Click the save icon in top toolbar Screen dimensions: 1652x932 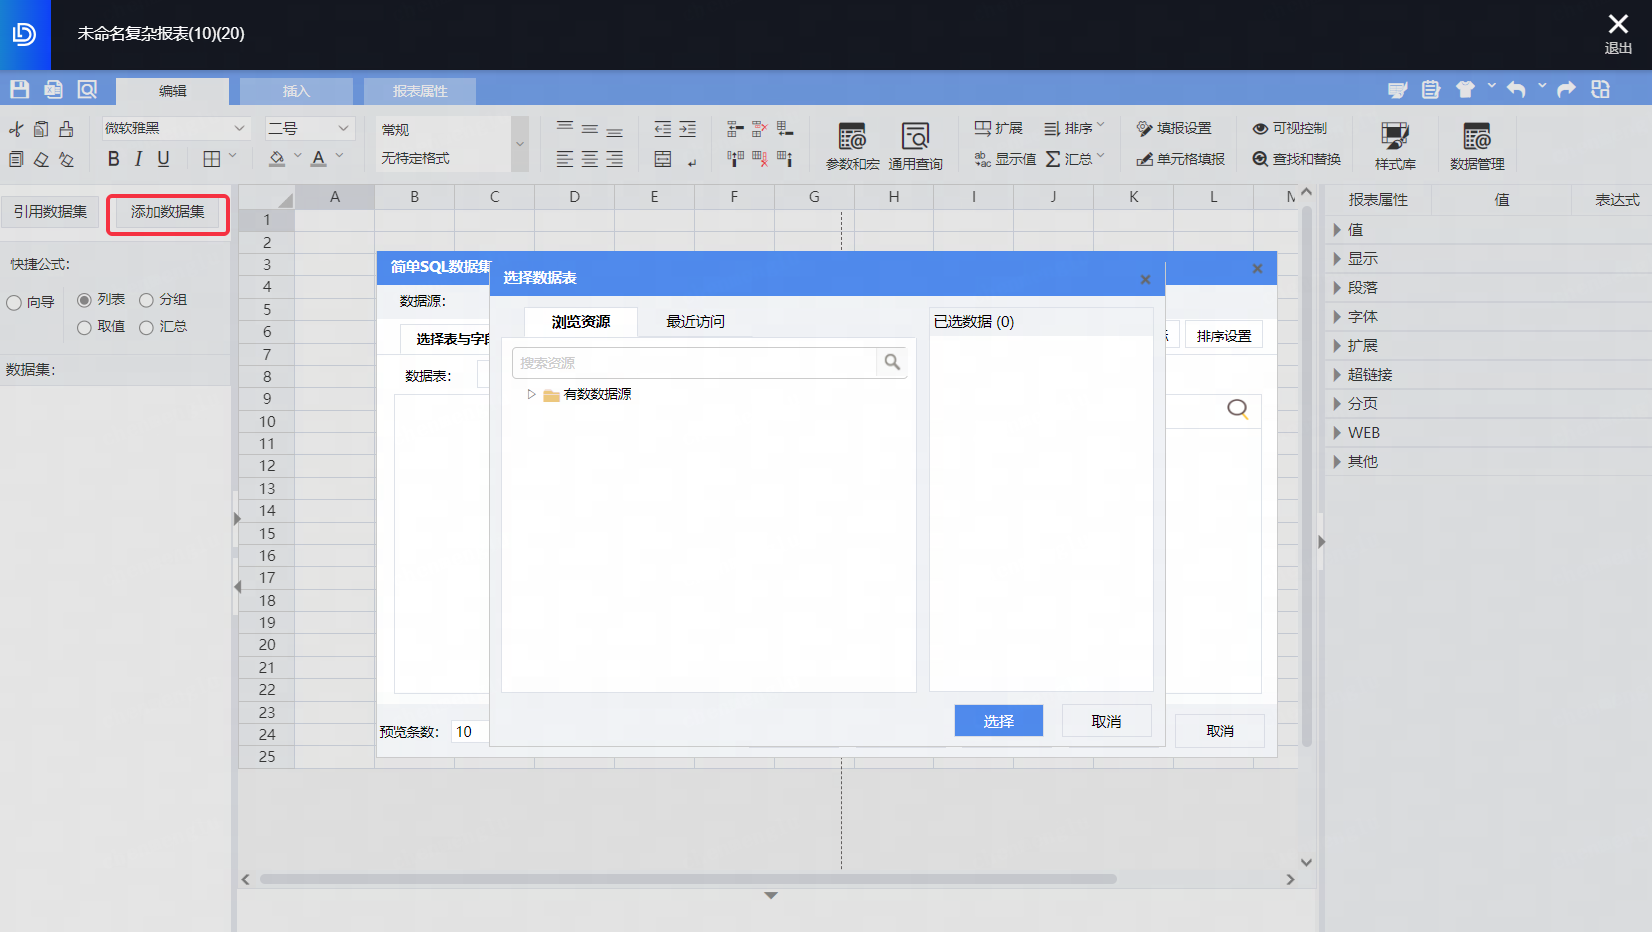(20, 90)
